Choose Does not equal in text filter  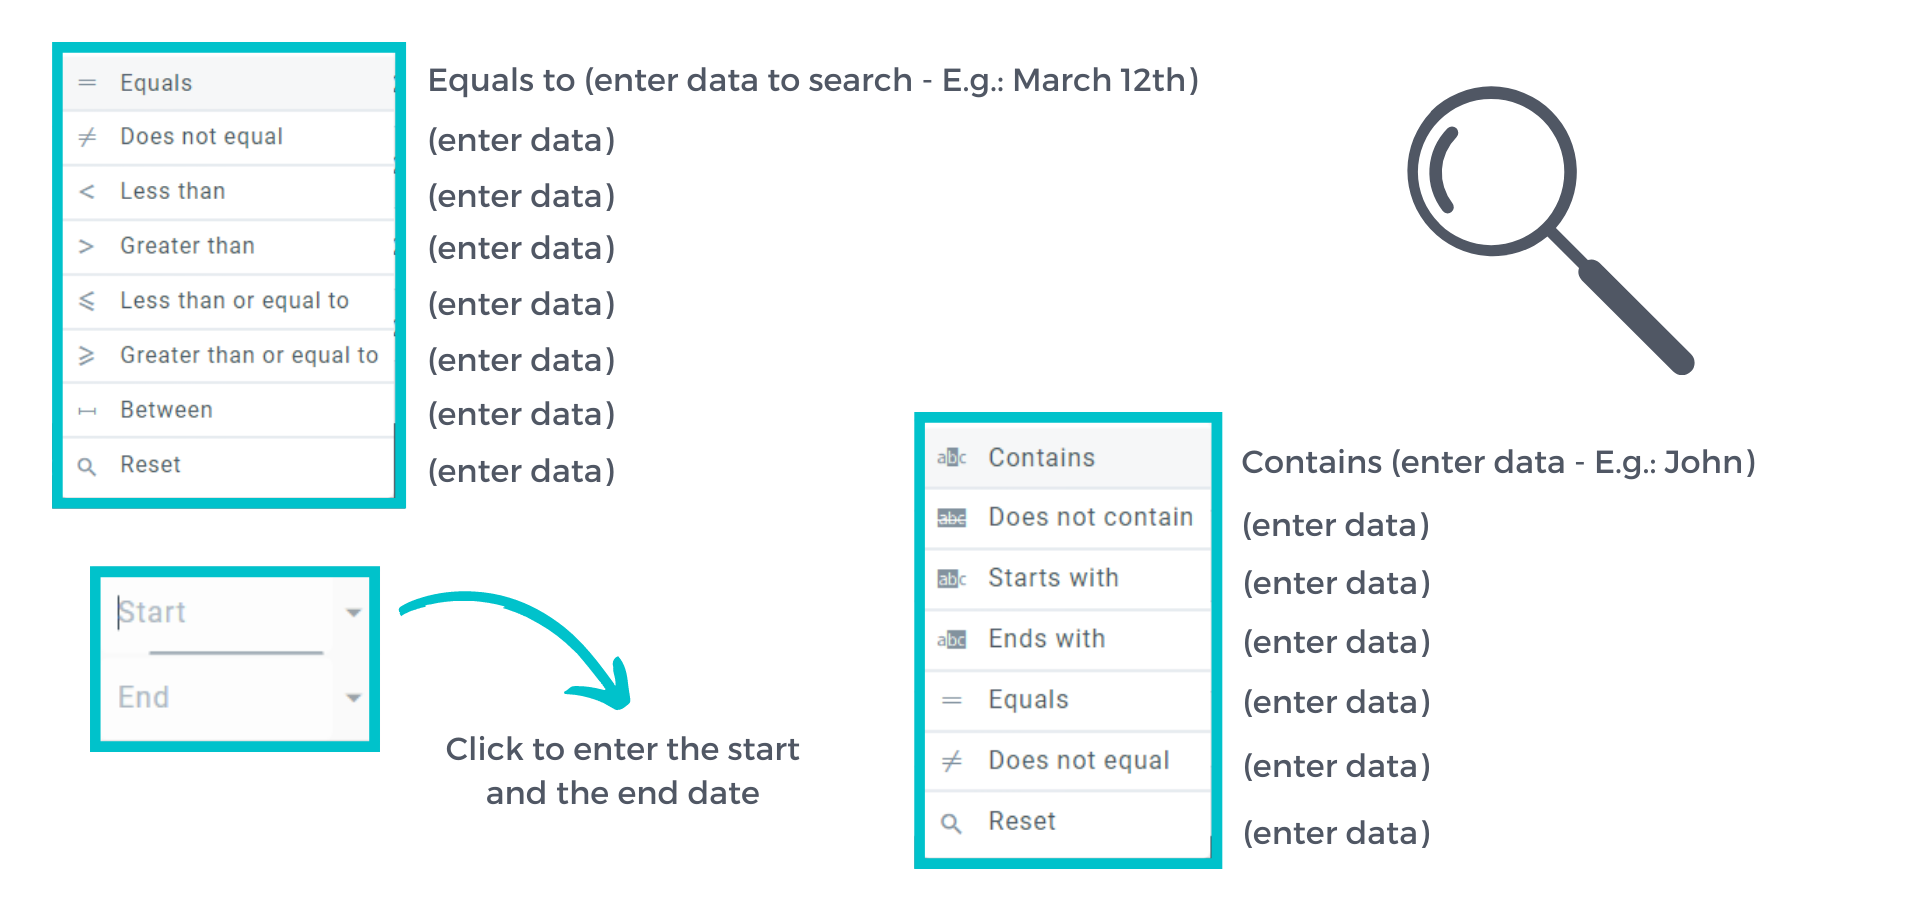click(x=1078, y=761)
